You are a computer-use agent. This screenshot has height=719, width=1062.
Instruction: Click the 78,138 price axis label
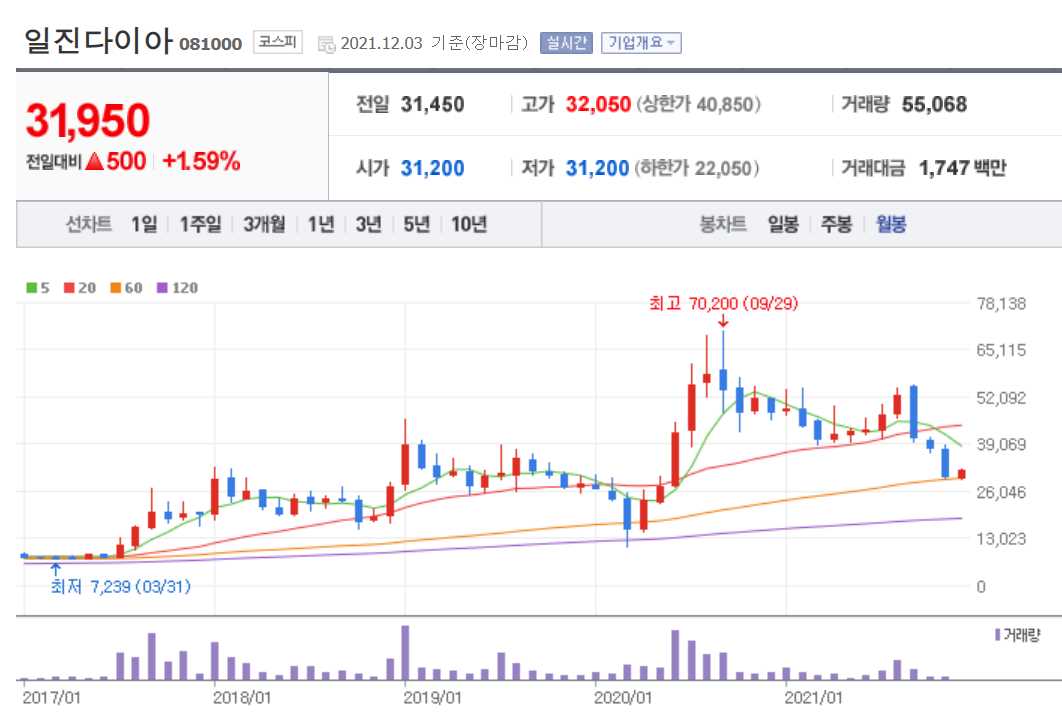[1001, 303]
